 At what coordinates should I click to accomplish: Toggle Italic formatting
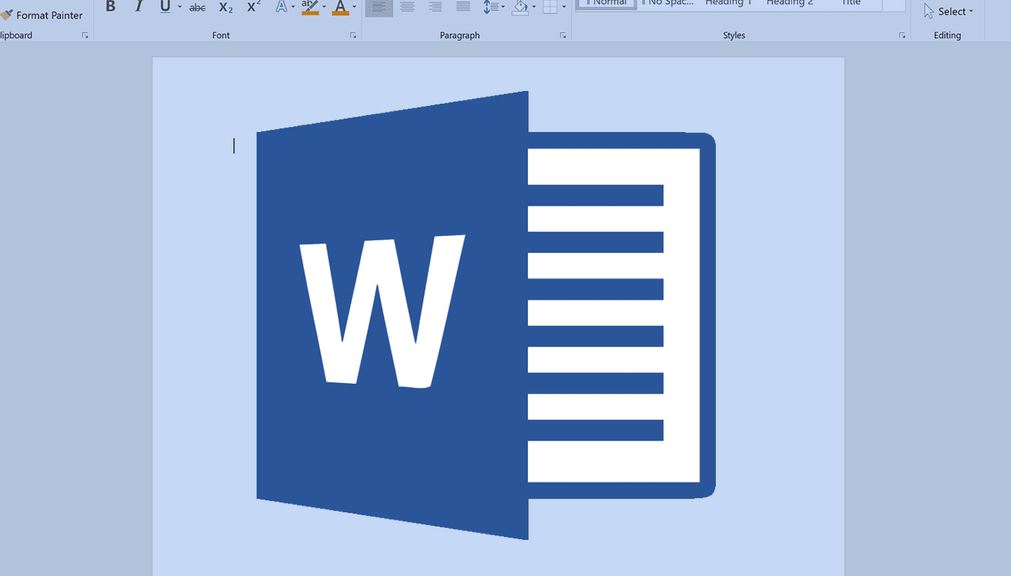[x=137, y=6]
